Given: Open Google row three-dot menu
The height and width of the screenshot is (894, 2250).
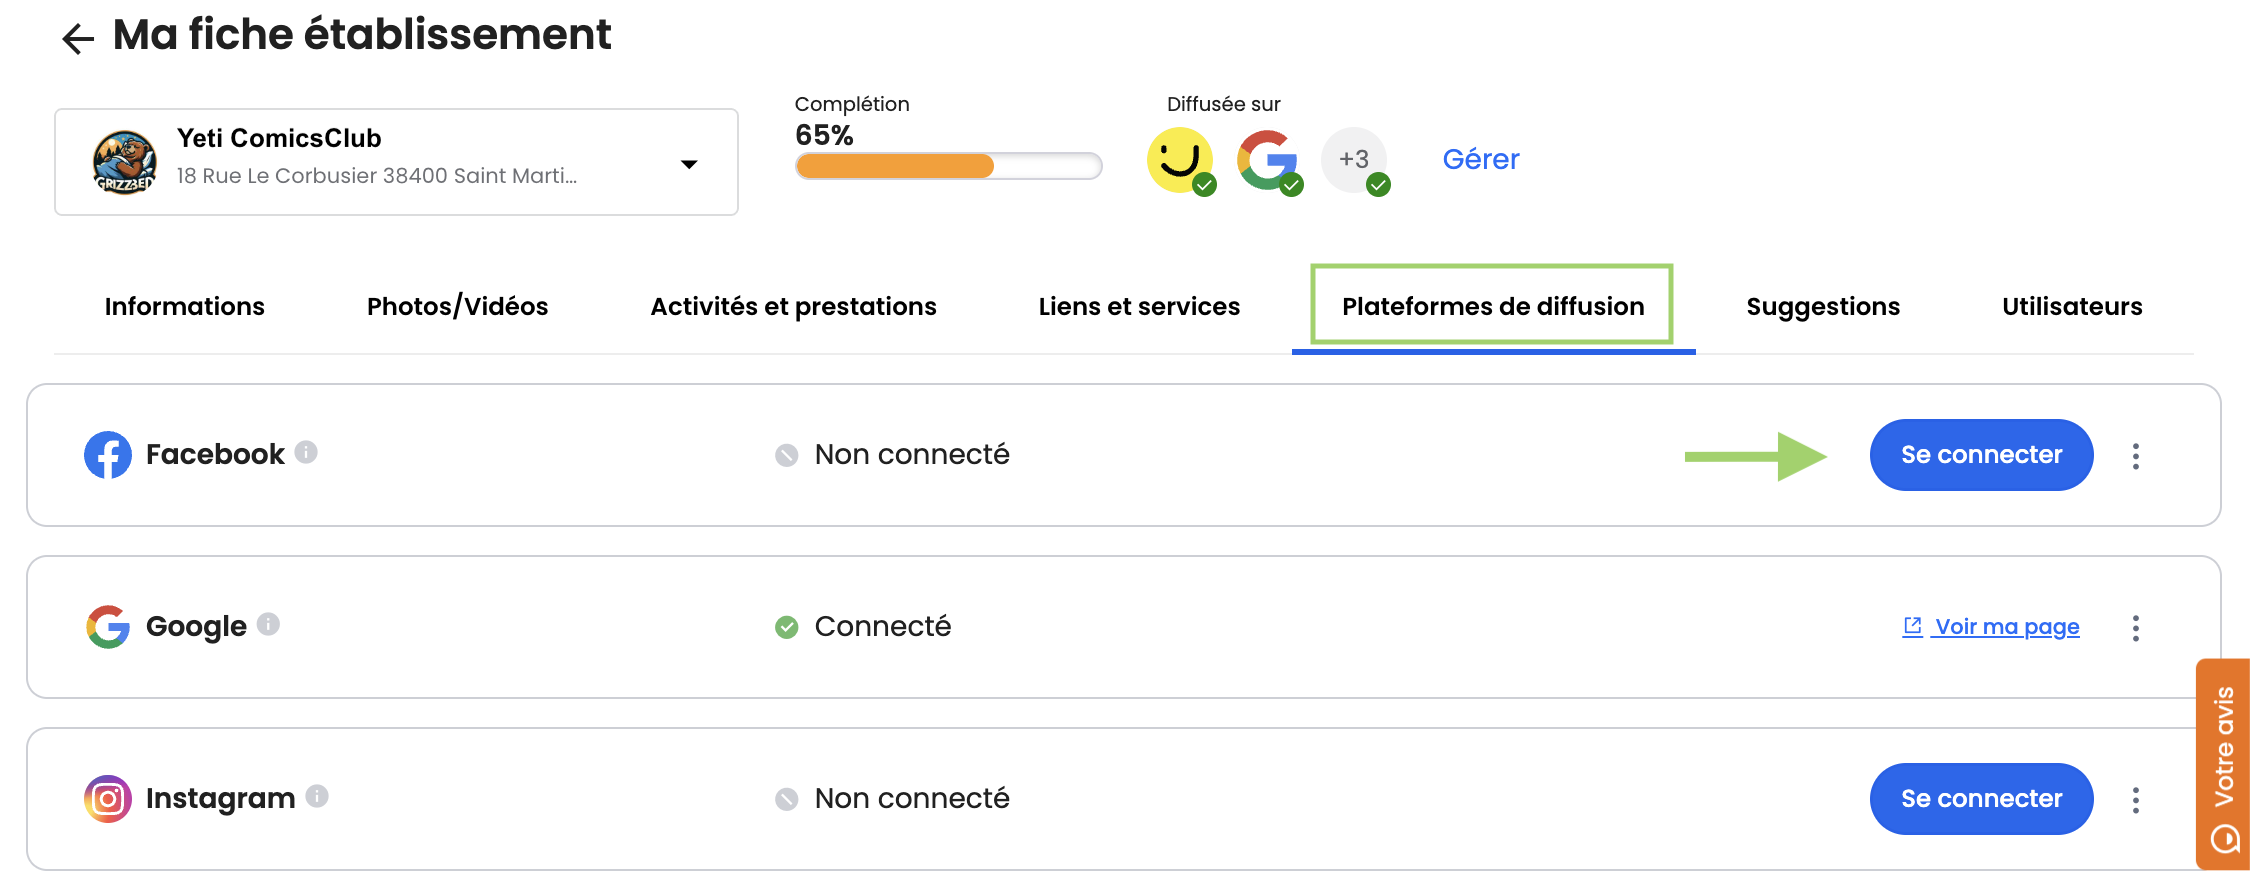Looking at the screenshot, I should (x=2136, y=628).
